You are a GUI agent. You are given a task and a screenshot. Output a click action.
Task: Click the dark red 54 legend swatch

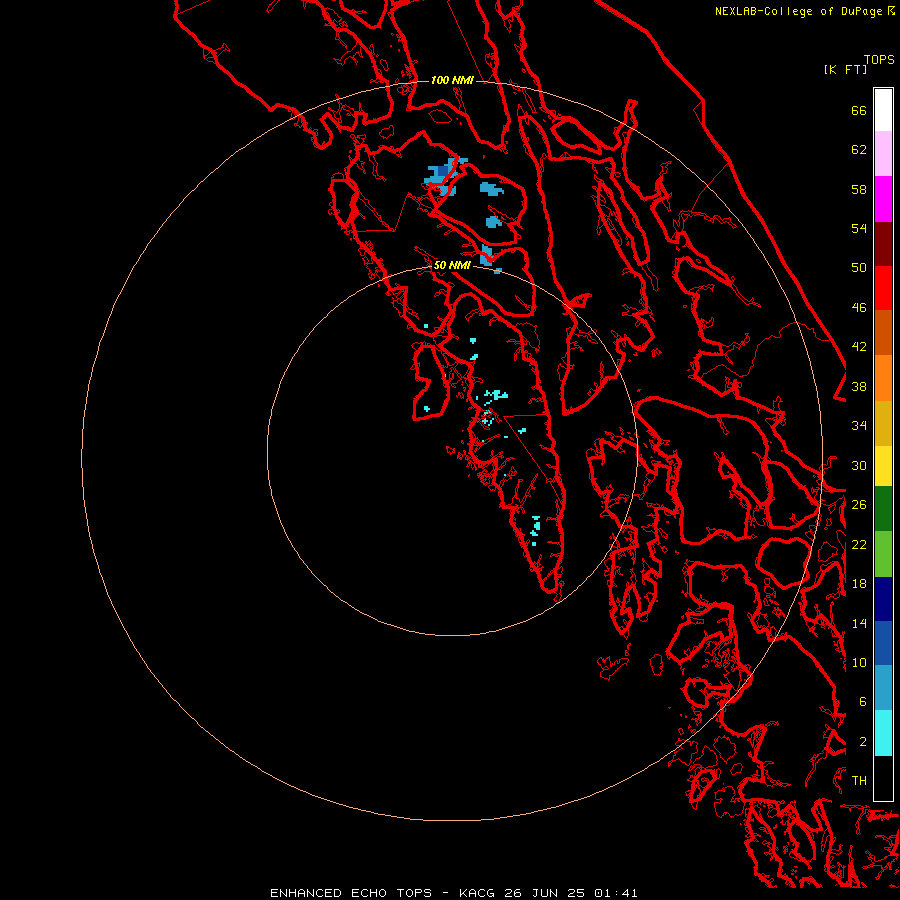883,243
